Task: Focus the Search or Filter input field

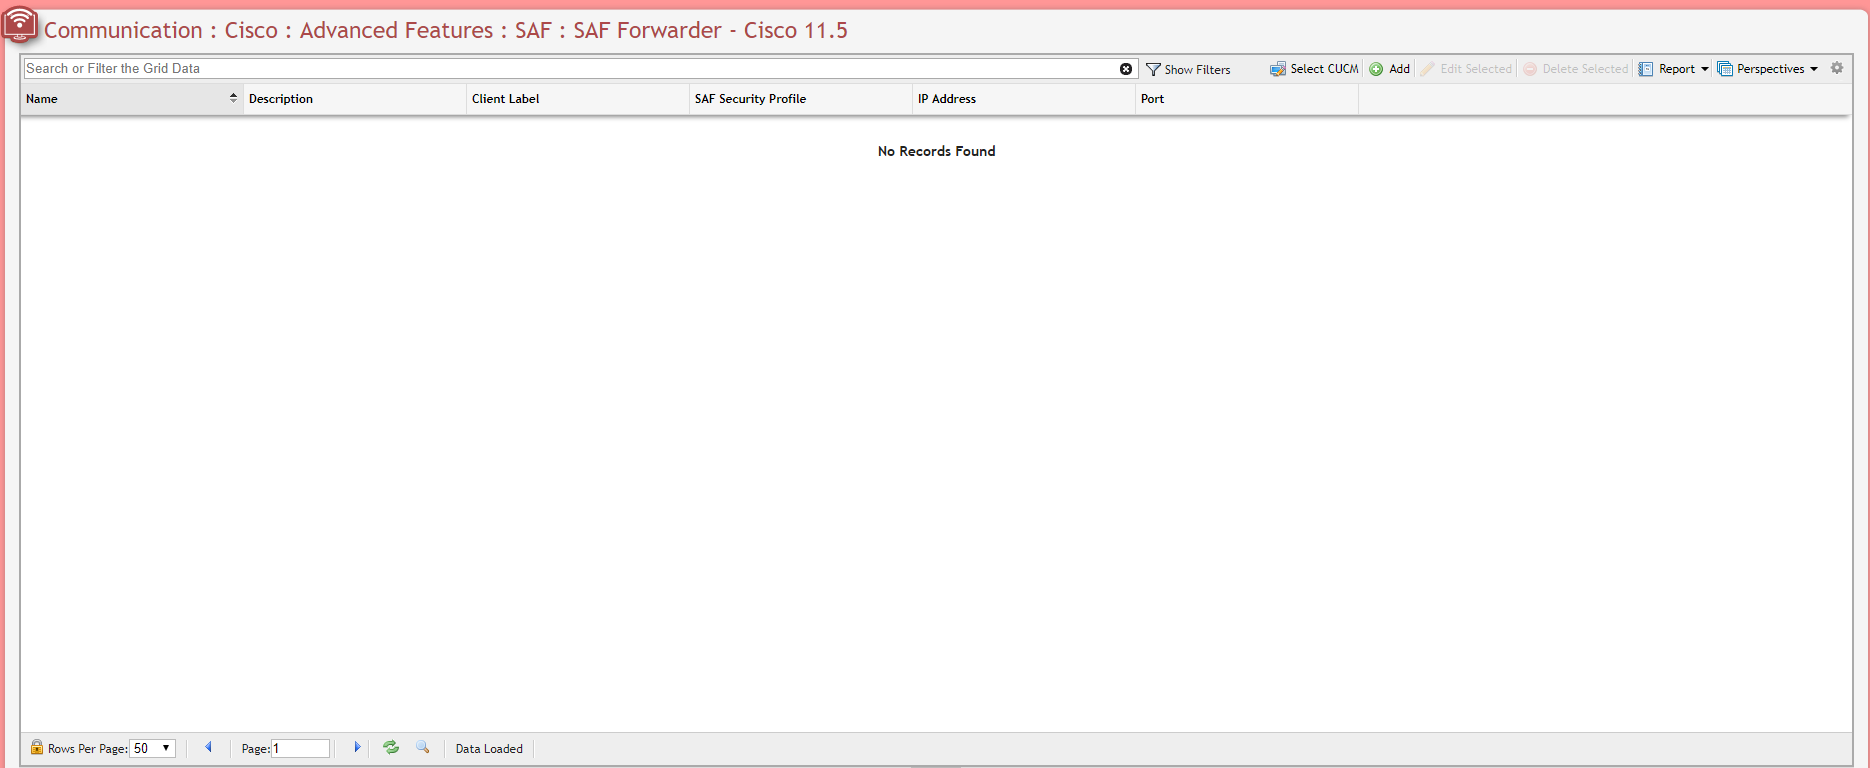Action: (570, 69)
